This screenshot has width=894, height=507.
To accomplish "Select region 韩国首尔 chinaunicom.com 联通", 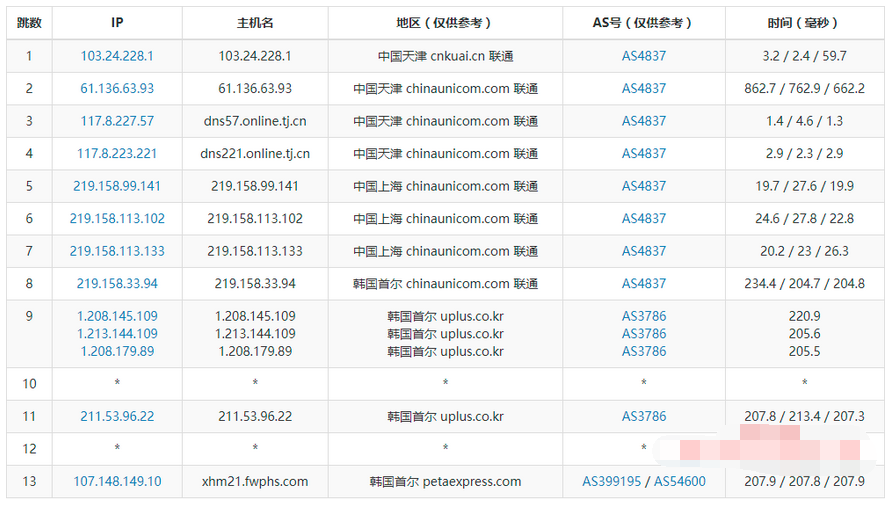I will pos(445,283).
